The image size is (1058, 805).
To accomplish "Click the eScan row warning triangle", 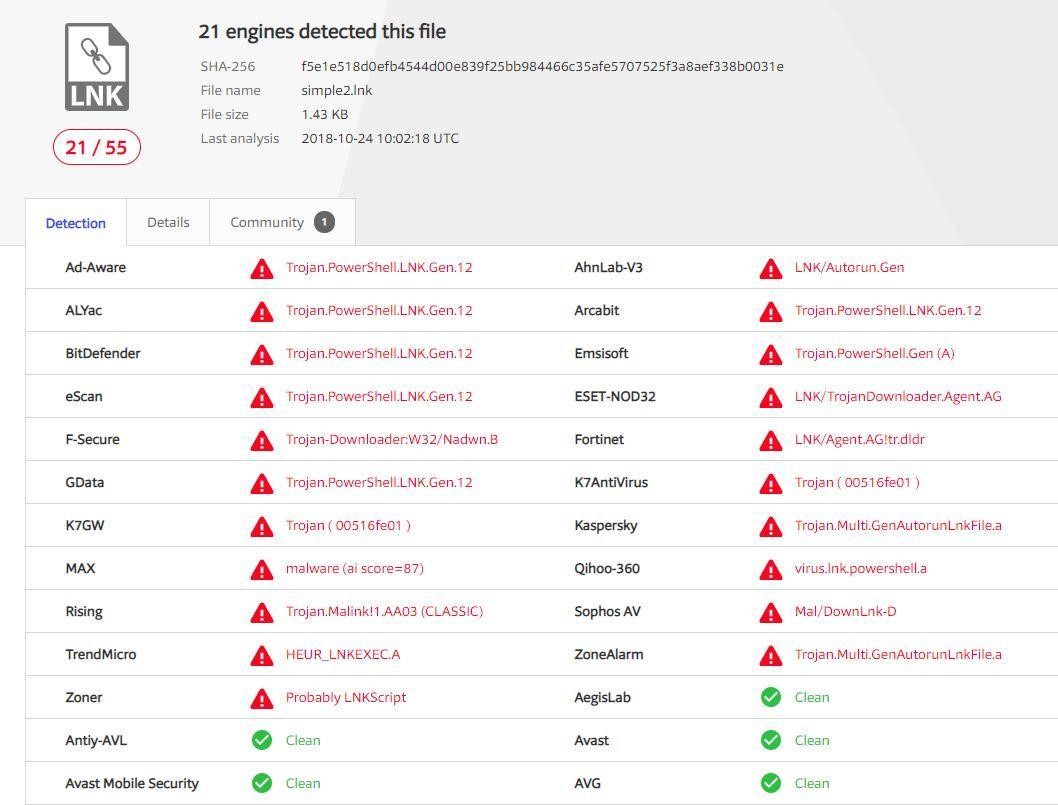I will point(262,397).
